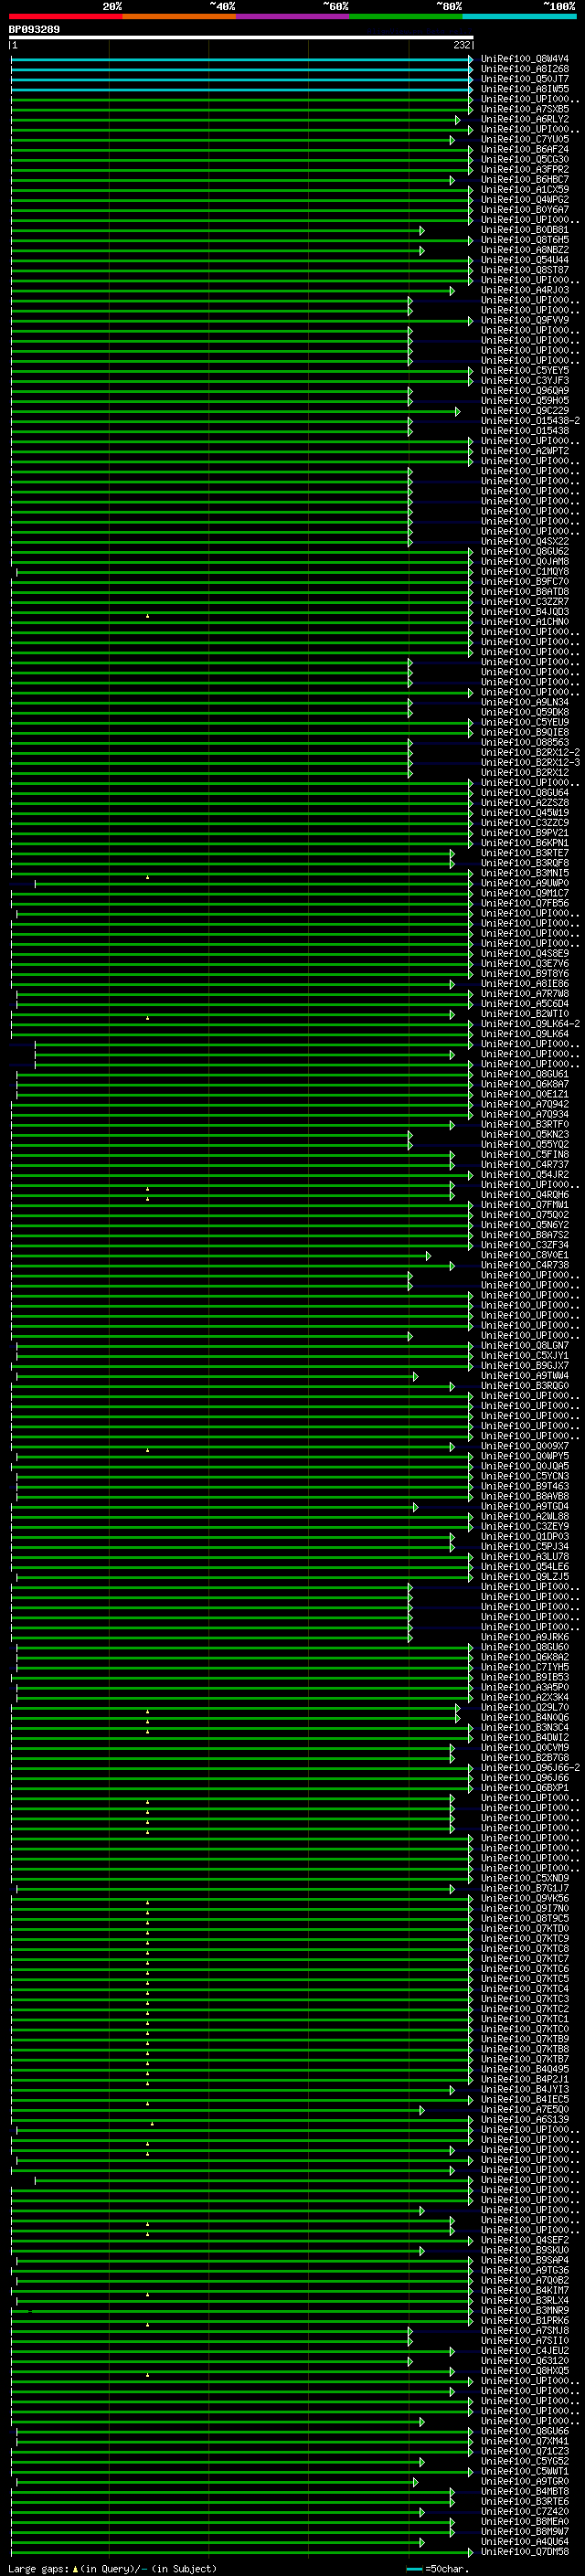Image resolution: width=585 pixels, height=2576 pixels.
Task: Click the white query ruler bar
Action: pos(241,38)
